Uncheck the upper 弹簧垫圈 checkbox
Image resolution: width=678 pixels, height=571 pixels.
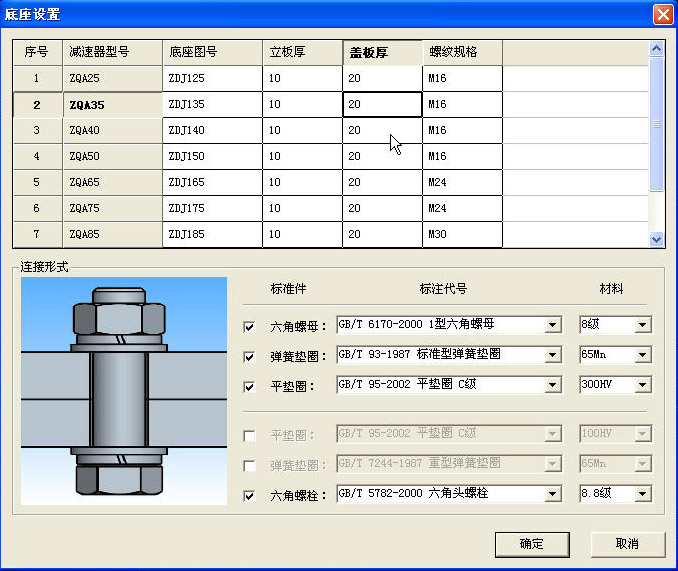point(250,356)
